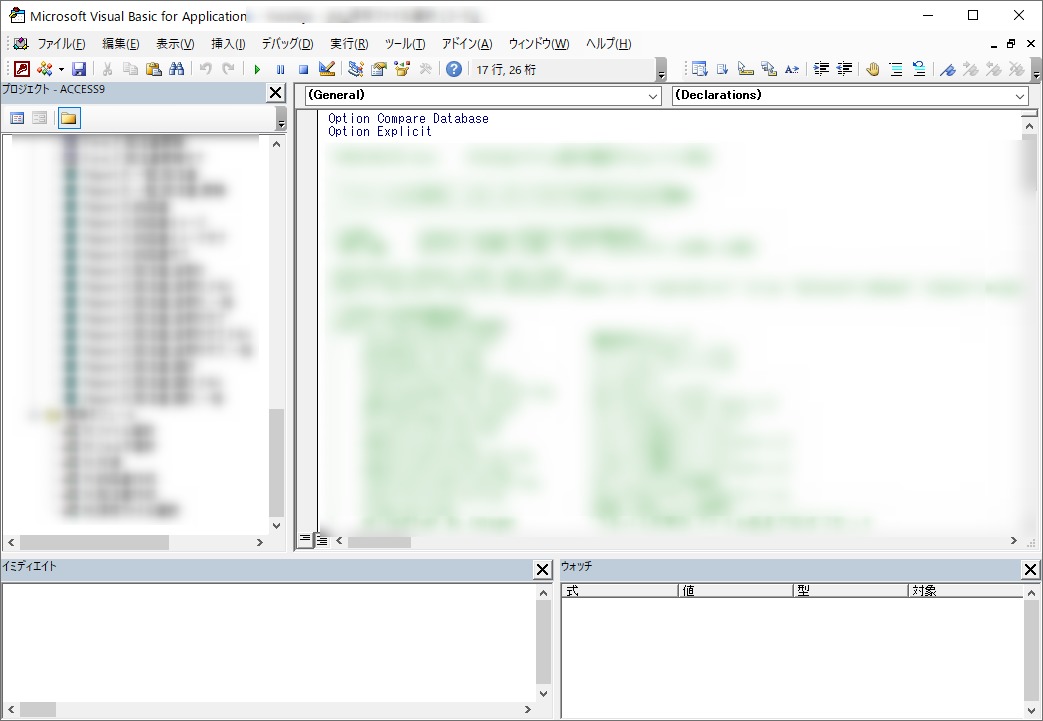
Task: Toggle folders view in Project pane
Action: pos(69,118)
